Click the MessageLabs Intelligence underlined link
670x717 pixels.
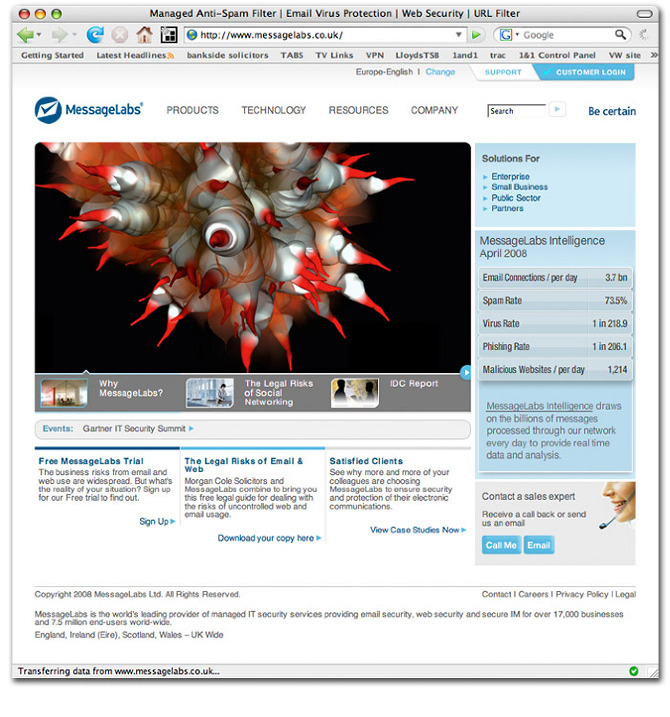point(539,406)
